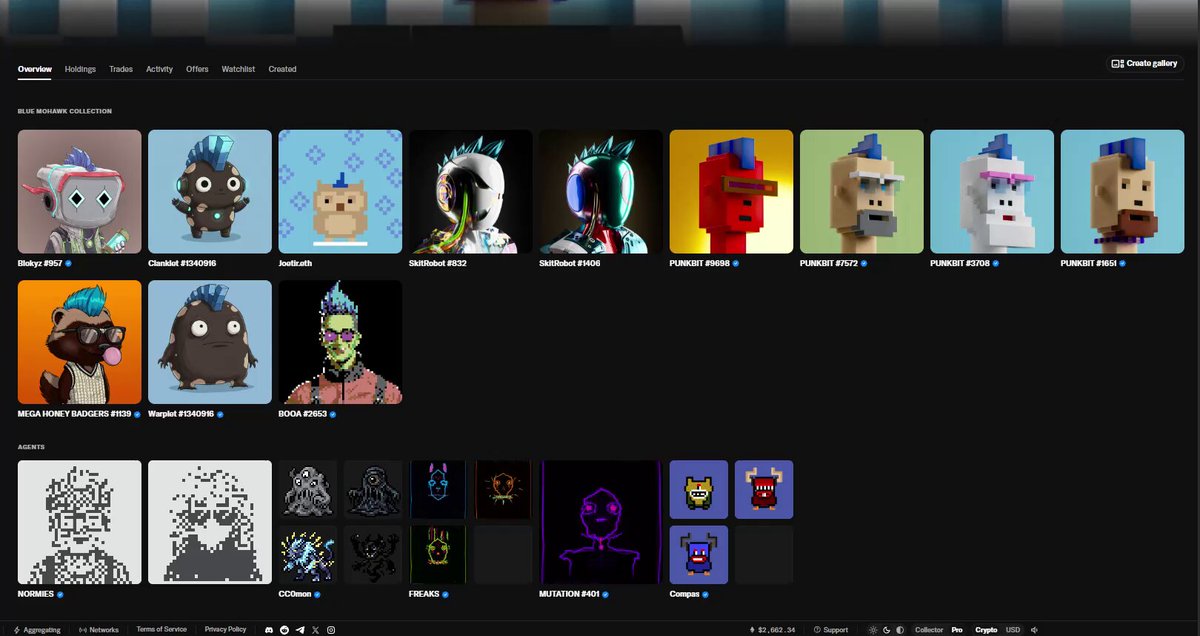Open the Trades tab

pyautogui.click(x=121, y=69)
